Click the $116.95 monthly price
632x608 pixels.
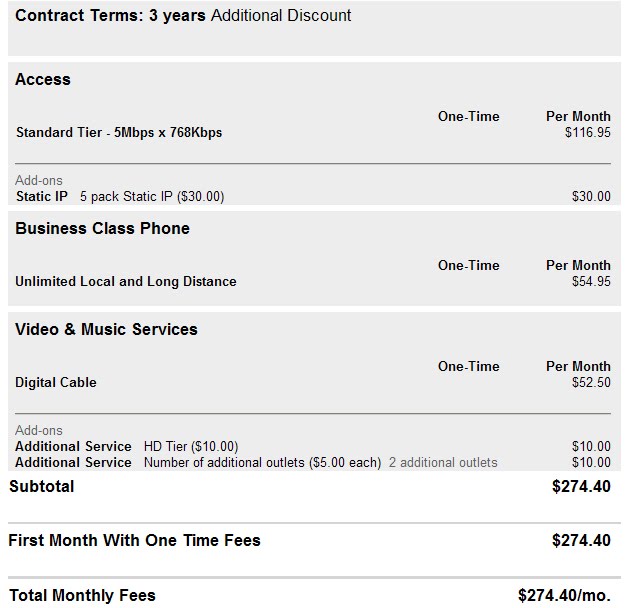point(588,133)
